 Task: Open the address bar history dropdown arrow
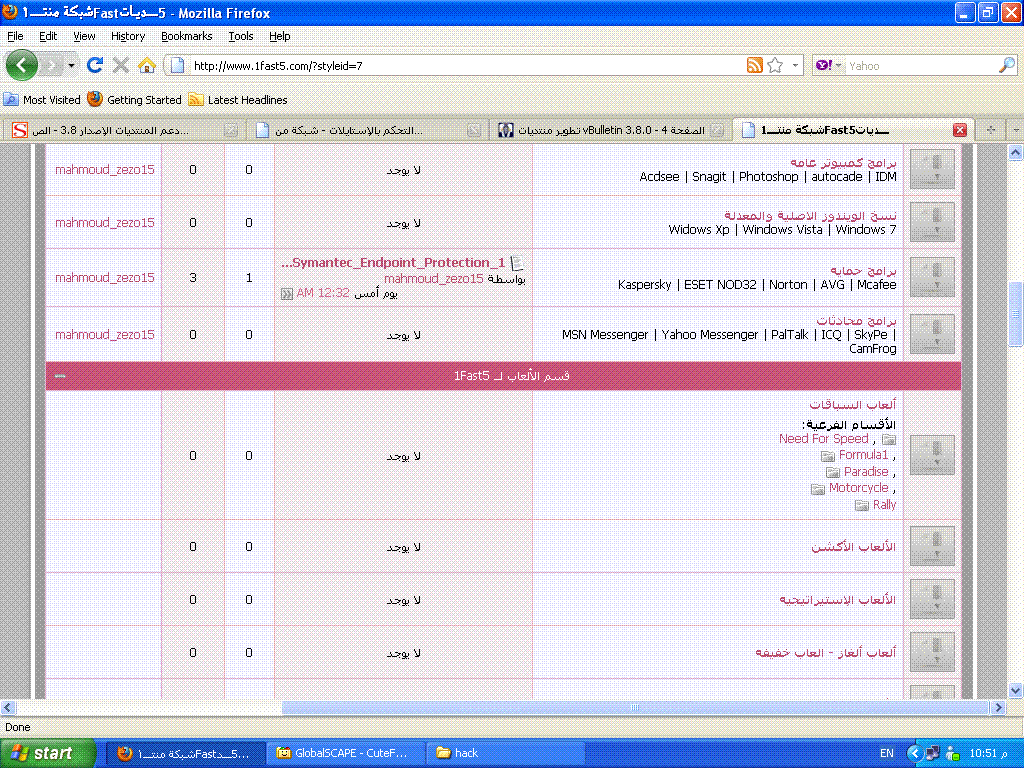(796, 65)
